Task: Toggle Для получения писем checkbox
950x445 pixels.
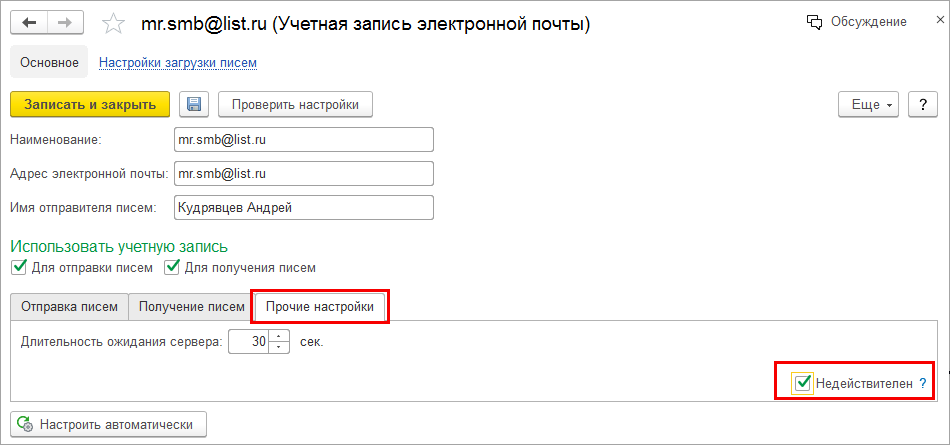Action: pos(172,267)
